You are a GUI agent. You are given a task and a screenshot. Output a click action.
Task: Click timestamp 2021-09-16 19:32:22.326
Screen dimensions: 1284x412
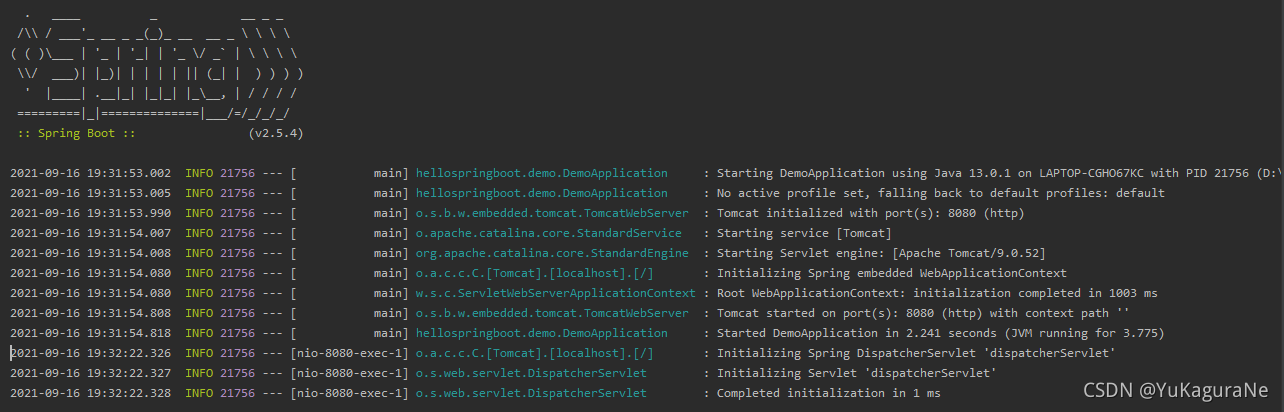91,353
